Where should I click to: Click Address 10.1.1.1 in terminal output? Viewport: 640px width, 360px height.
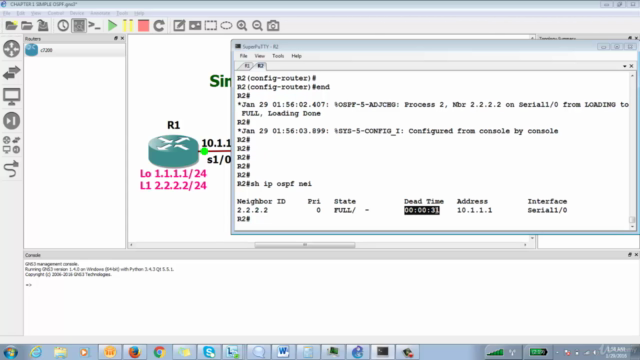474,210
